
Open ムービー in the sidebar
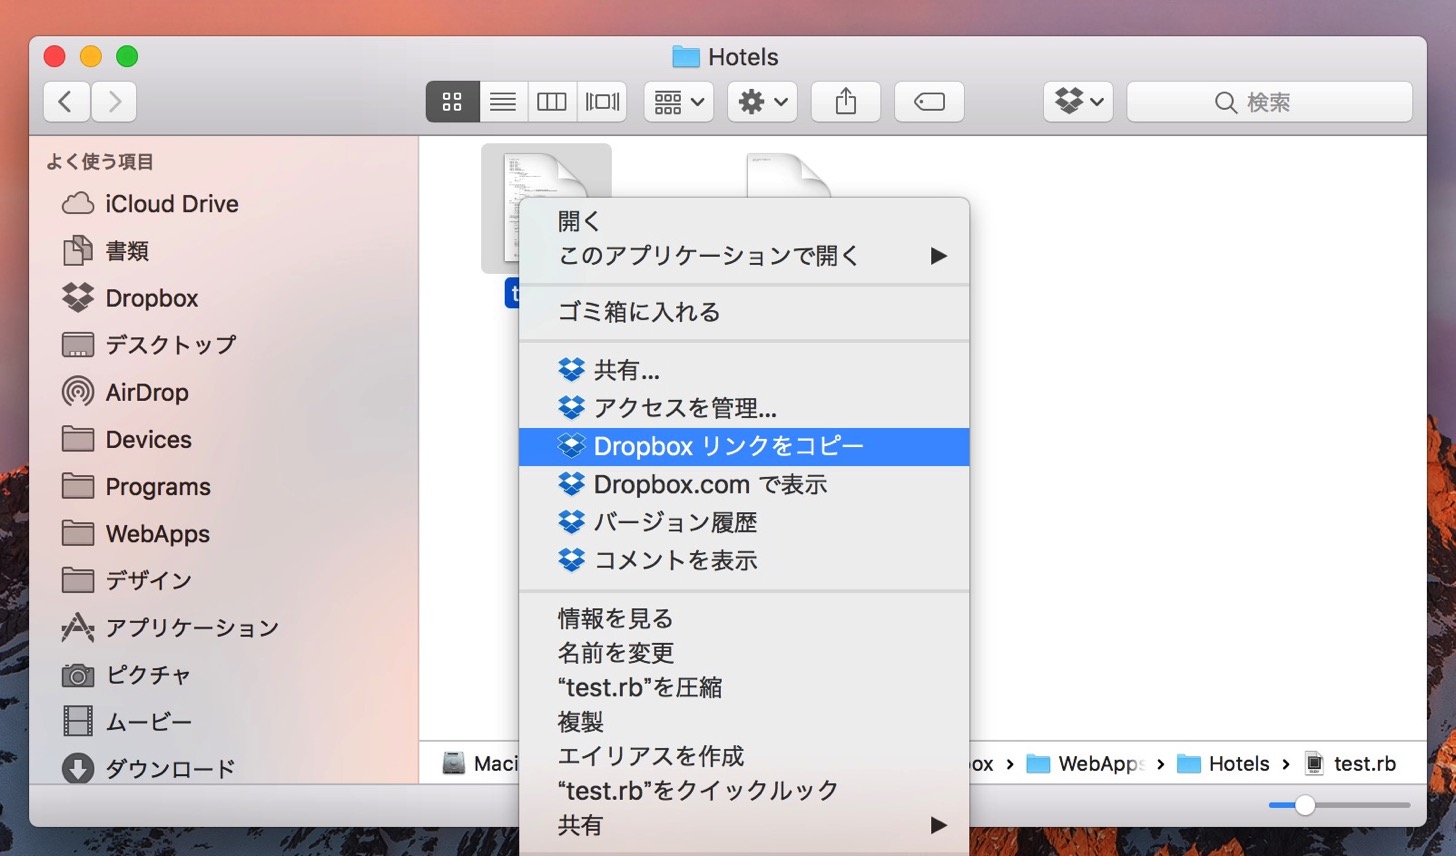(126, 721)
